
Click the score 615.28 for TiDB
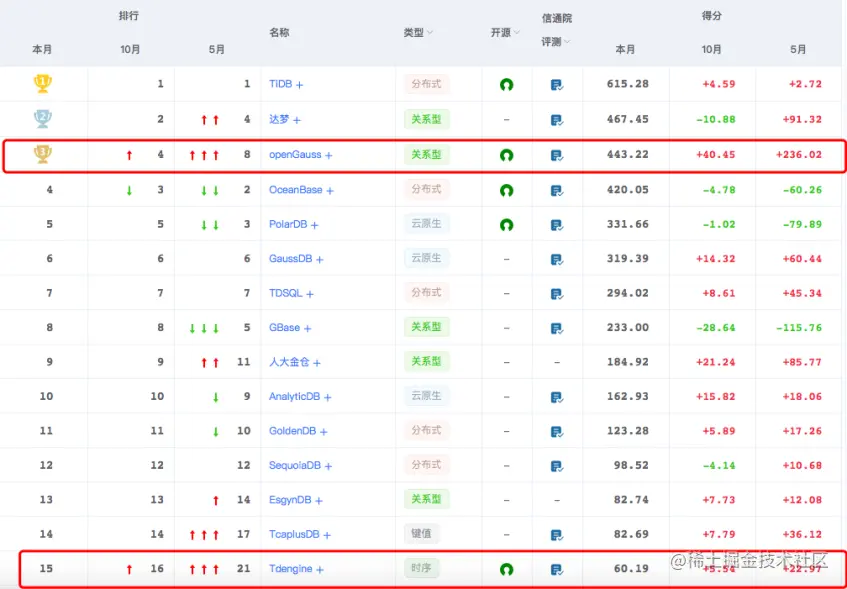coord(628,84)
